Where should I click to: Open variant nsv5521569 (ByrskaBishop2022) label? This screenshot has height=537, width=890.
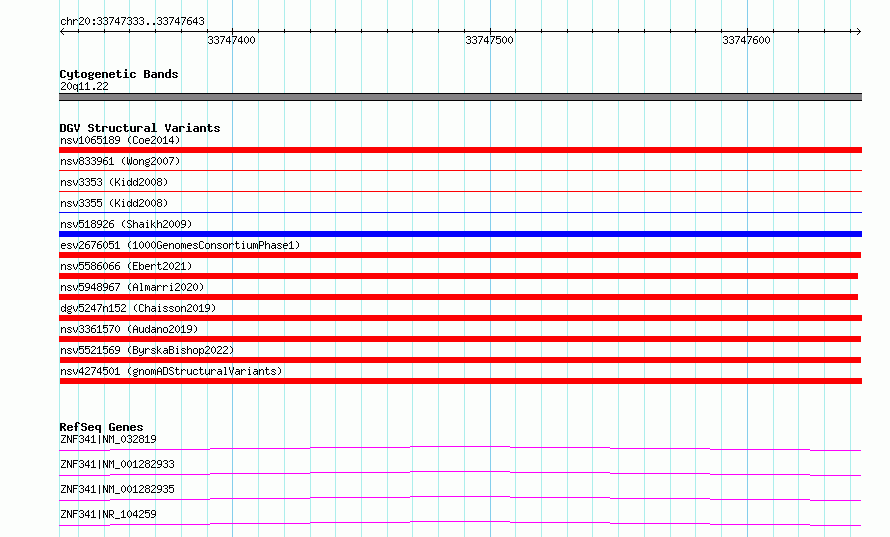[x=147, y=350]
